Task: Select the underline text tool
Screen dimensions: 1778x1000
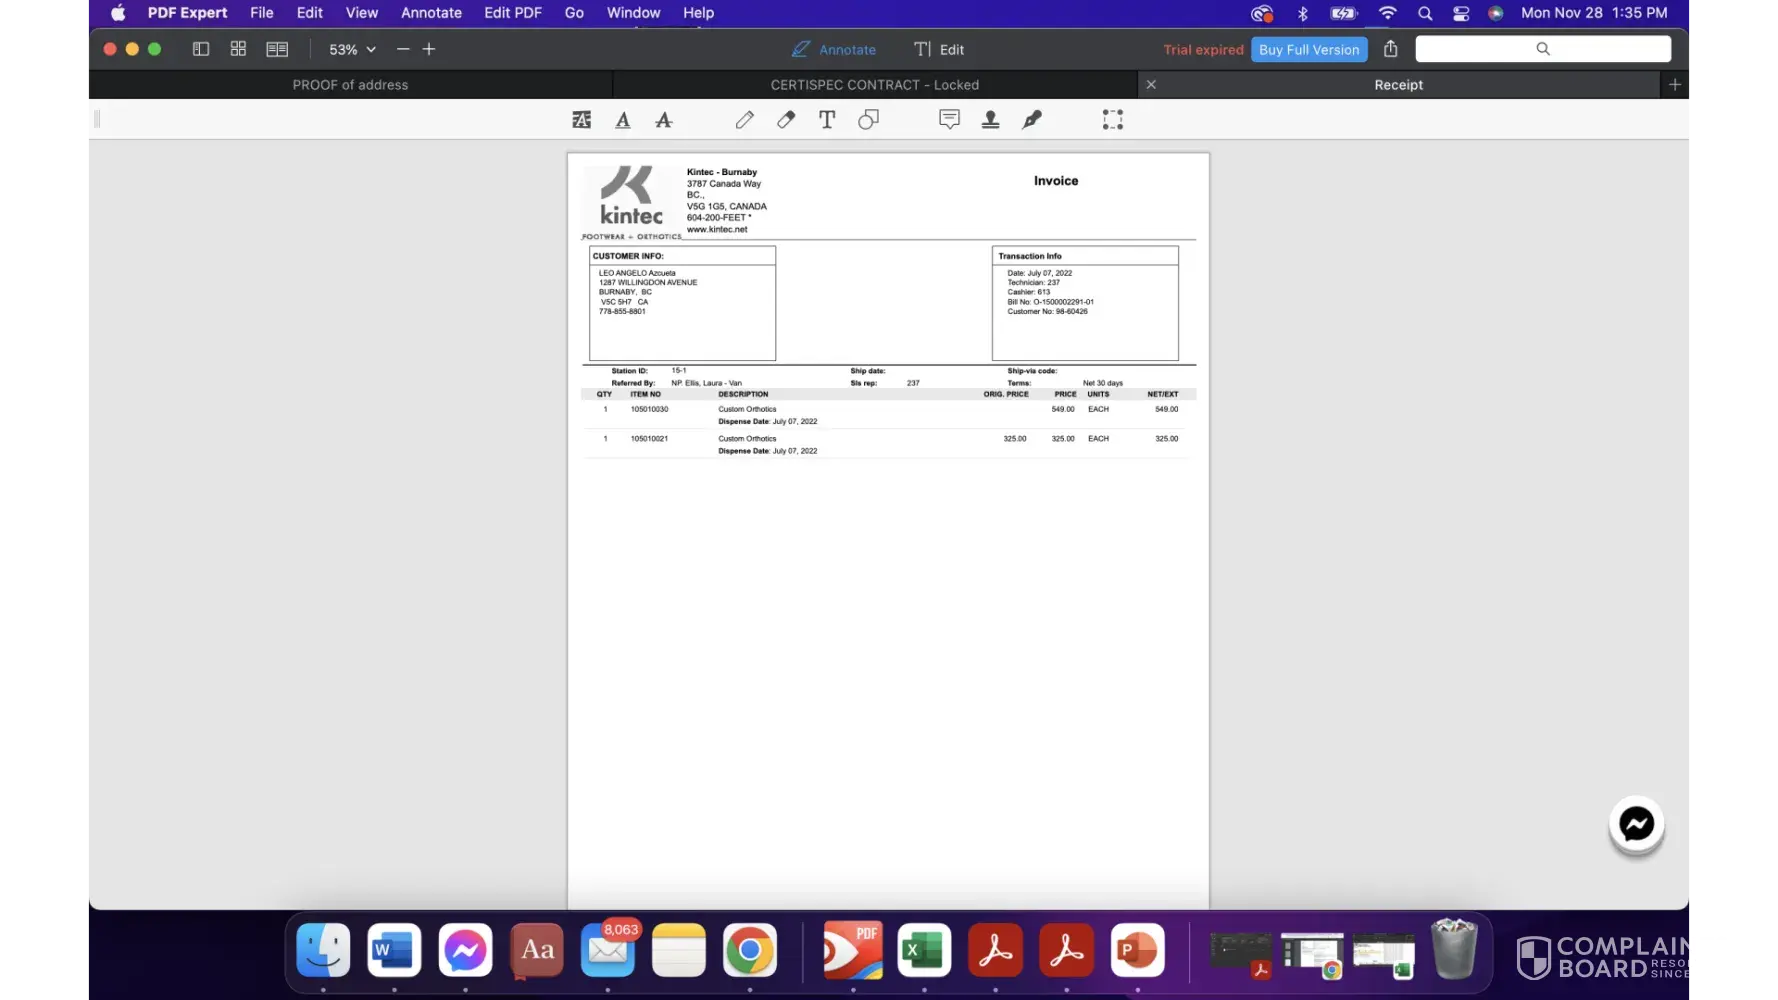Action: (x=623, y=120)
